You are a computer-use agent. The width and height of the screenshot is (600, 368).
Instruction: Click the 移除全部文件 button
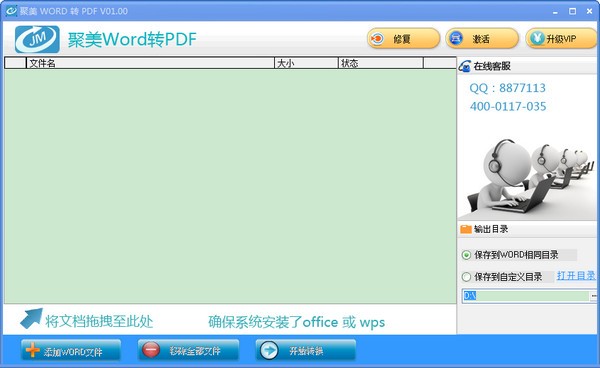189,350
